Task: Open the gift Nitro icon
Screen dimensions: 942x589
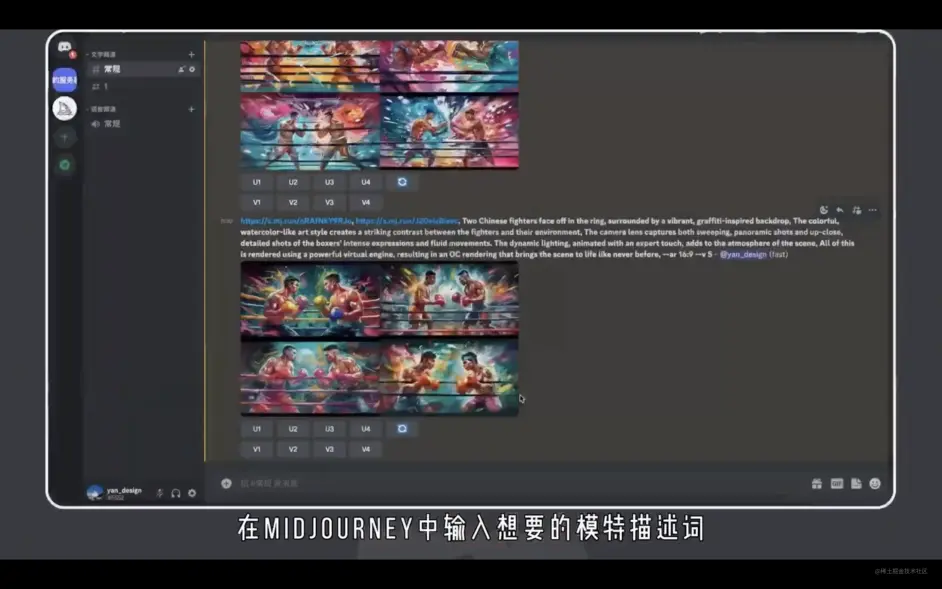Action: pos(816,484)
